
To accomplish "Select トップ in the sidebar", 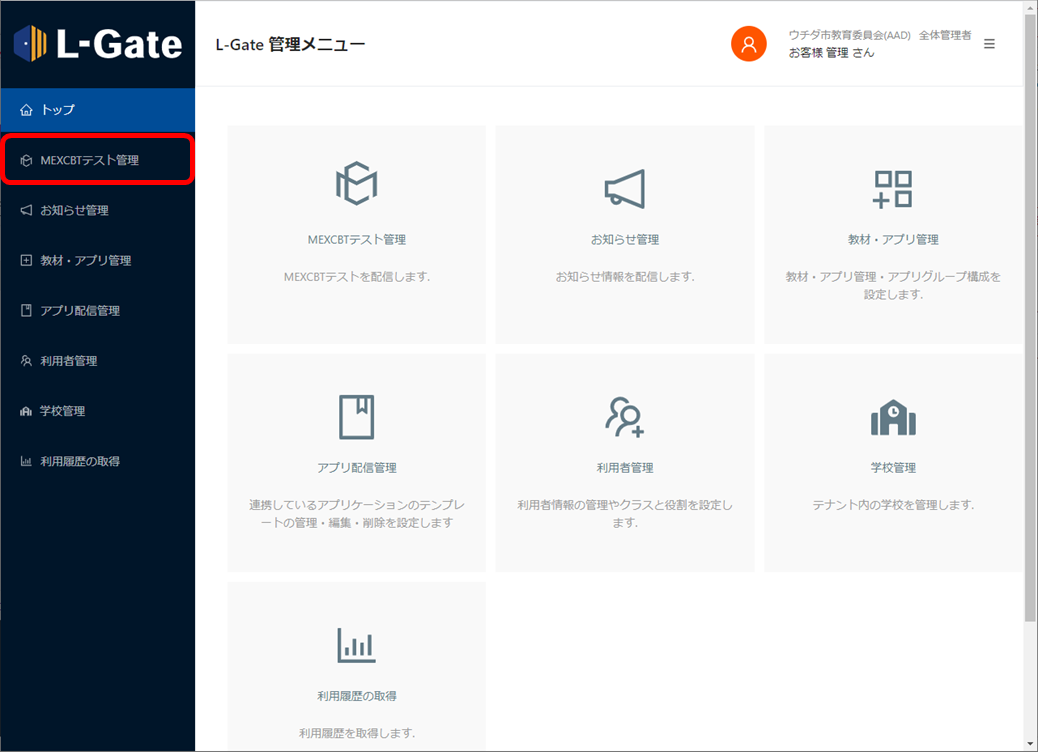I will (x=98, y=110).
